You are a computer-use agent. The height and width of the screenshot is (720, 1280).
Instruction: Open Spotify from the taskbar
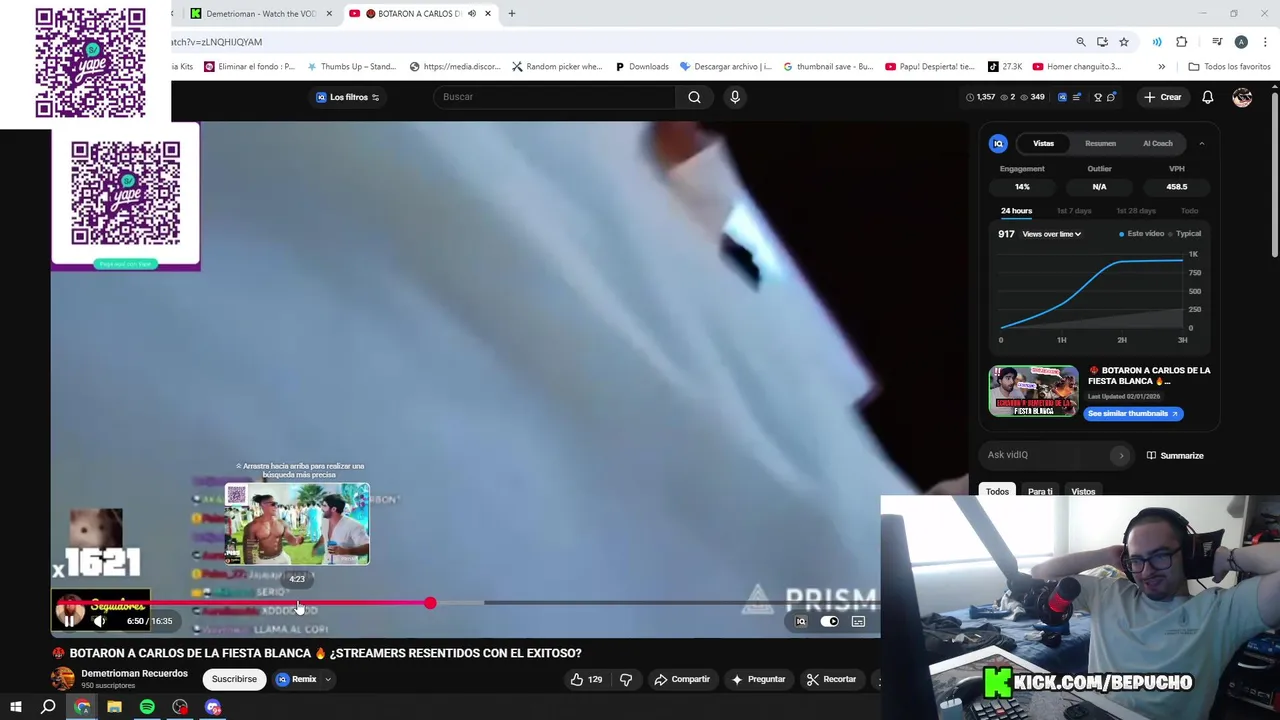pos(147,707)
